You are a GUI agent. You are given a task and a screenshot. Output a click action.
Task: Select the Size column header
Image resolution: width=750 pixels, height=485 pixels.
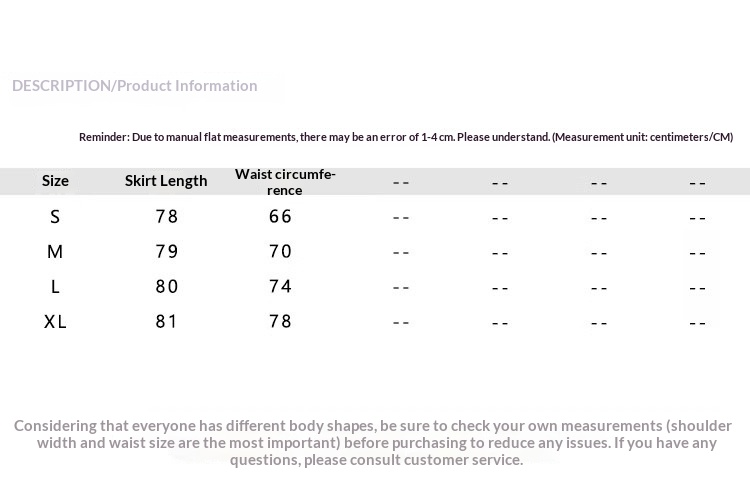pos(55,181)
